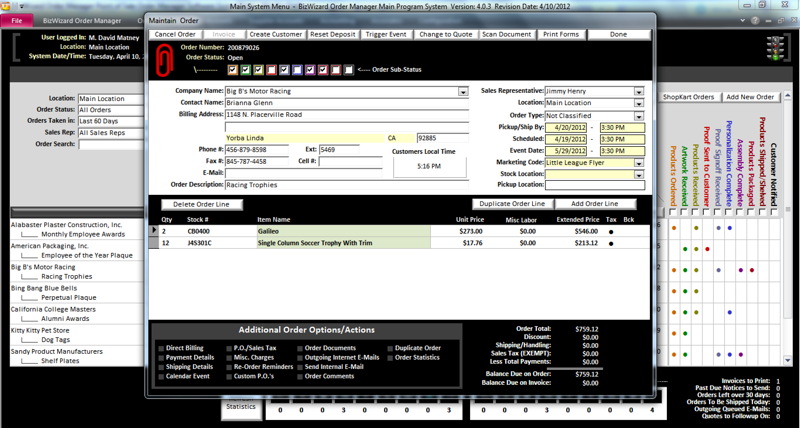
Task: Check the Duplicate Order option
Action: click(x=390, y=348)
